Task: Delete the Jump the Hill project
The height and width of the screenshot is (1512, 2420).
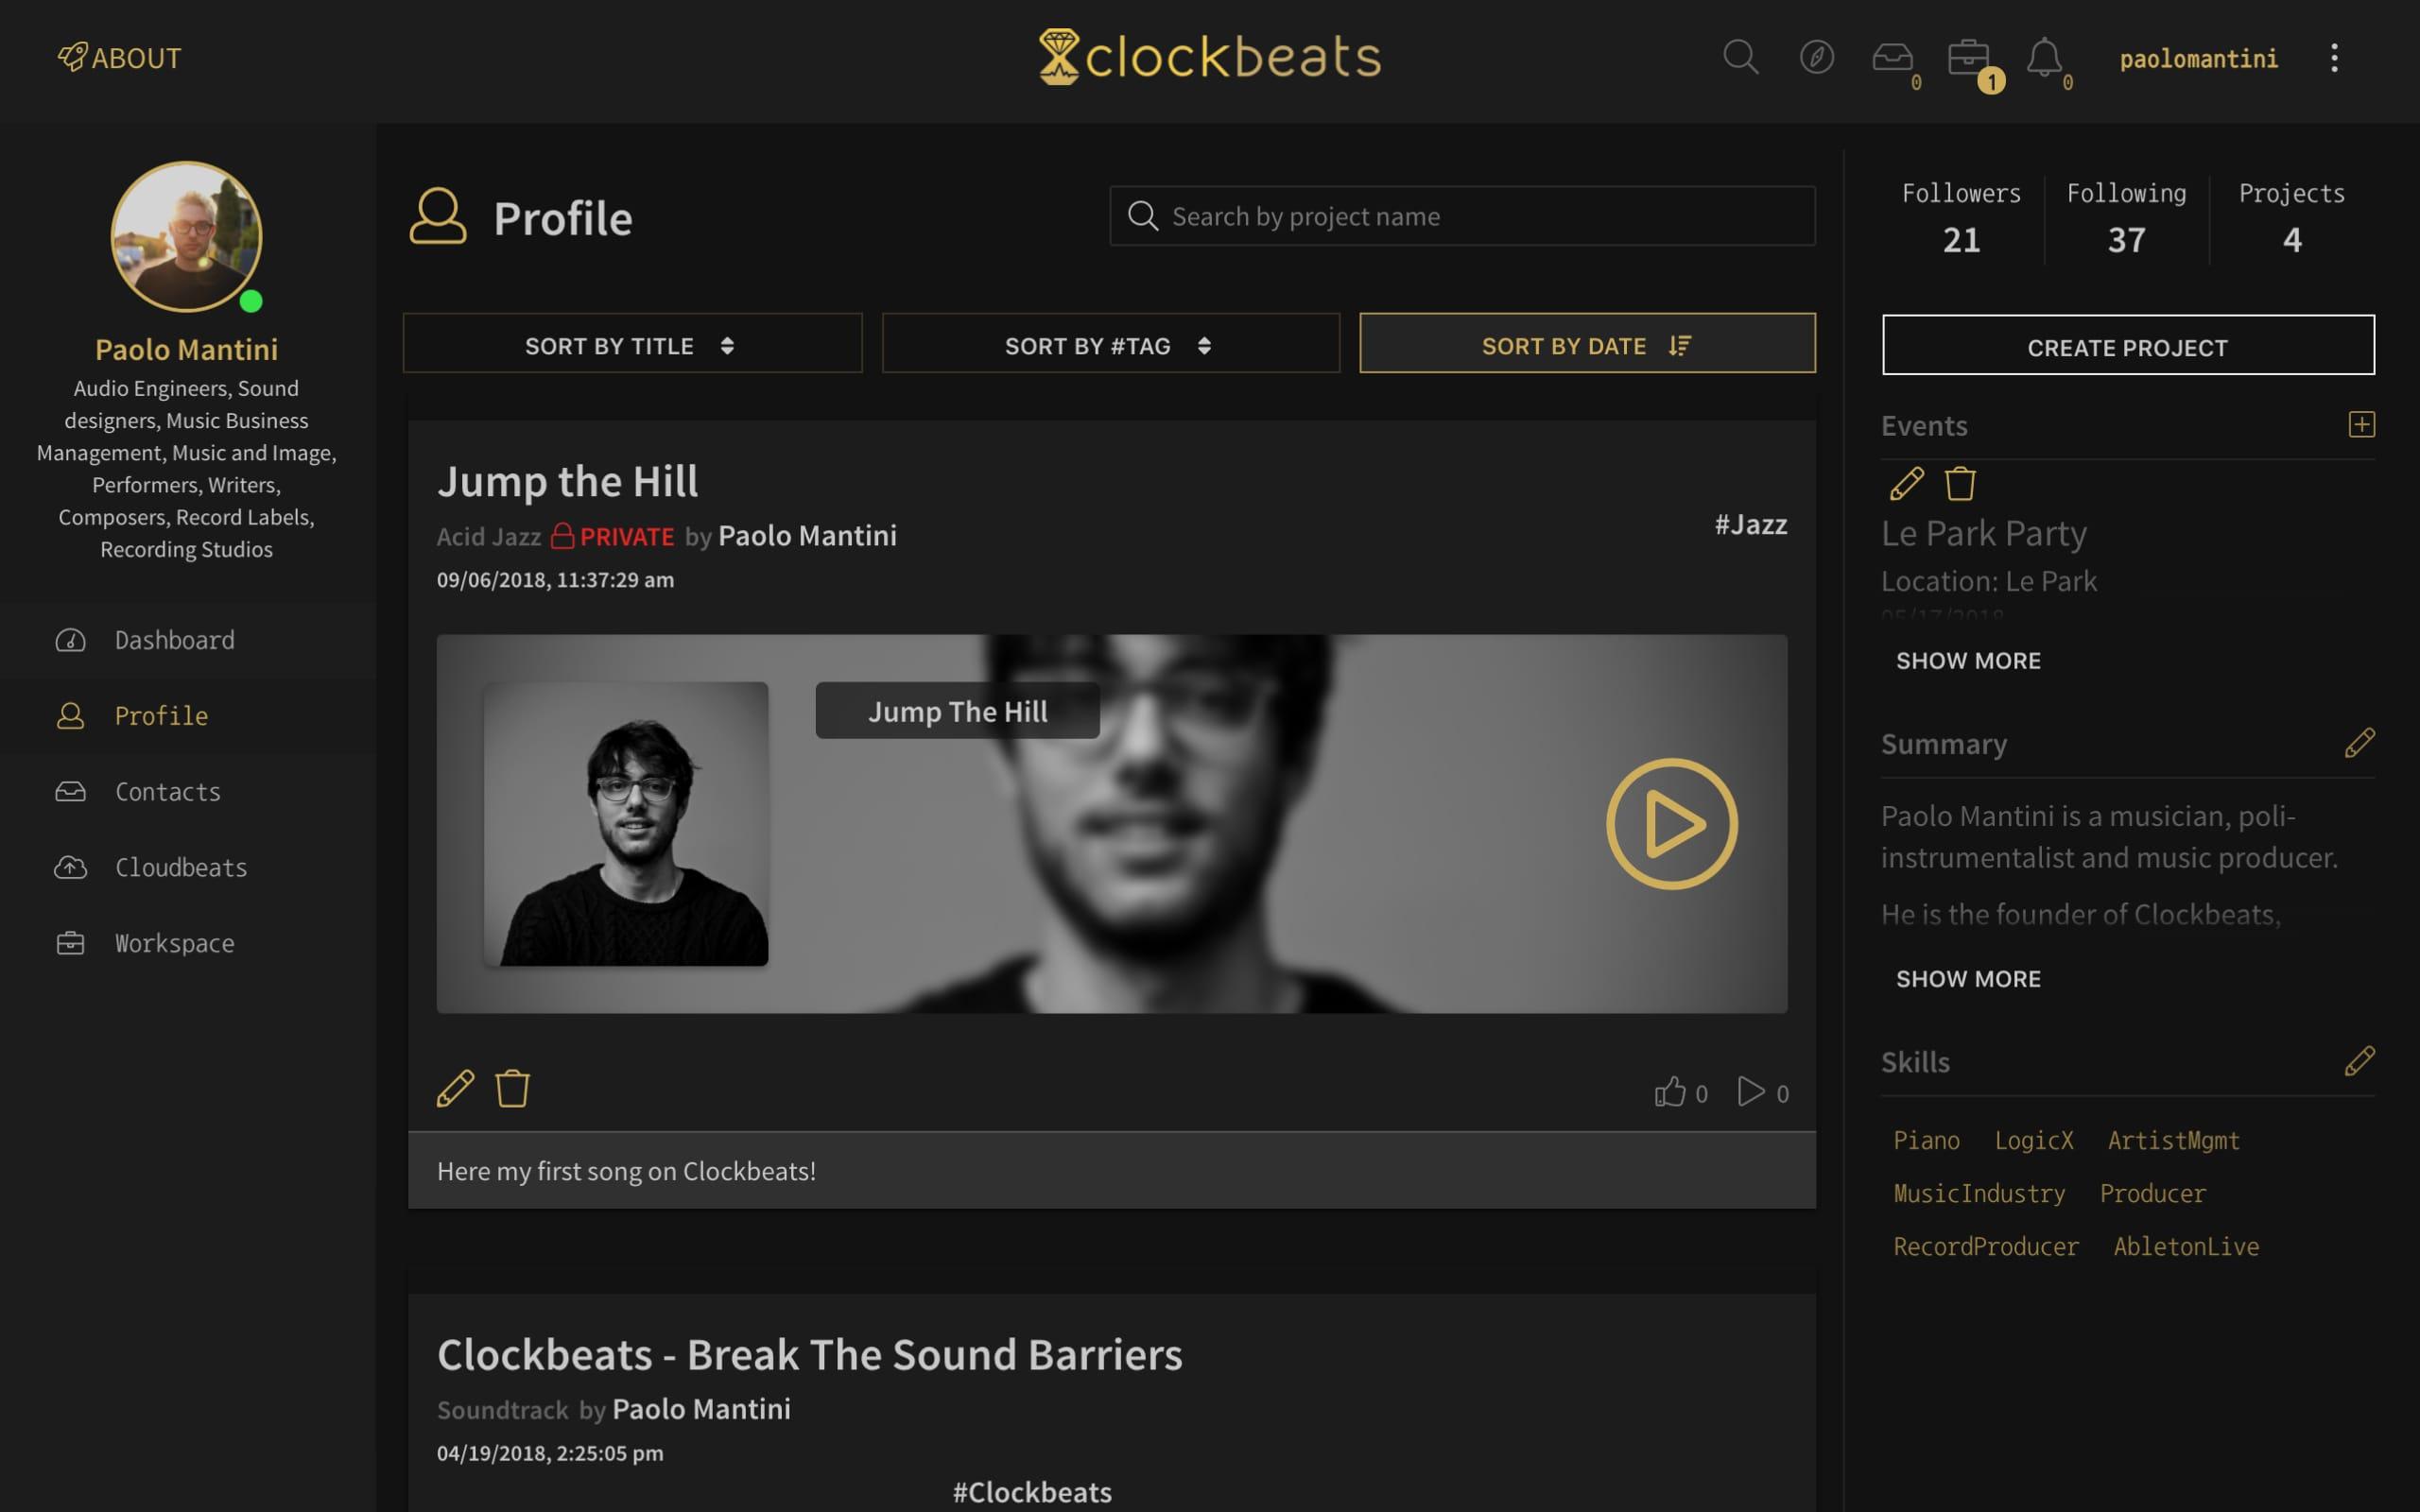Action: [513, 1087]
